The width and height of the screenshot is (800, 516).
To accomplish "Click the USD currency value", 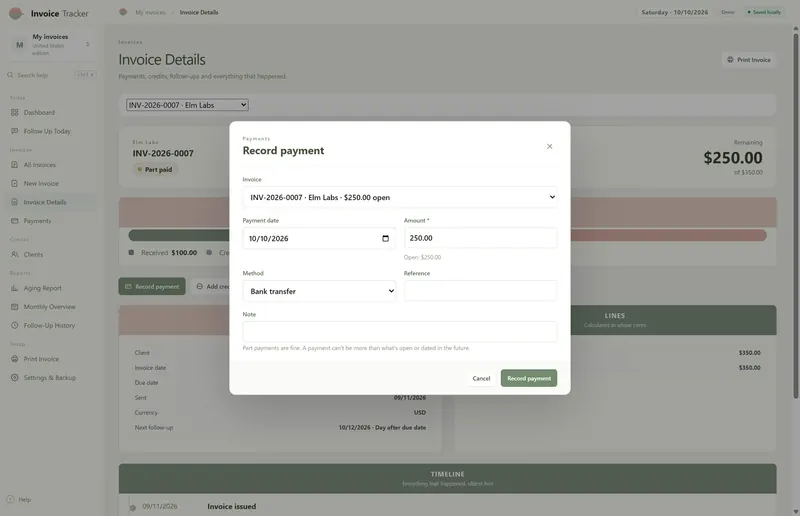I will pyautogui.click(x=419, y=412).
